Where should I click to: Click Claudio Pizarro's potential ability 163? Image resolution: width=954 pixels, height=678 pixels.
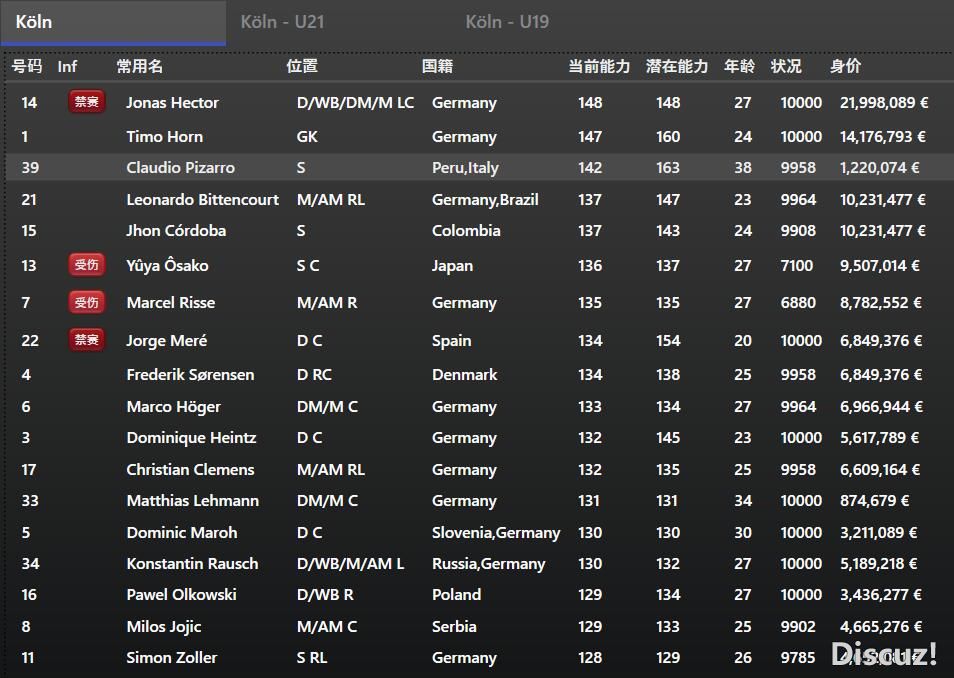pos(667,168)
